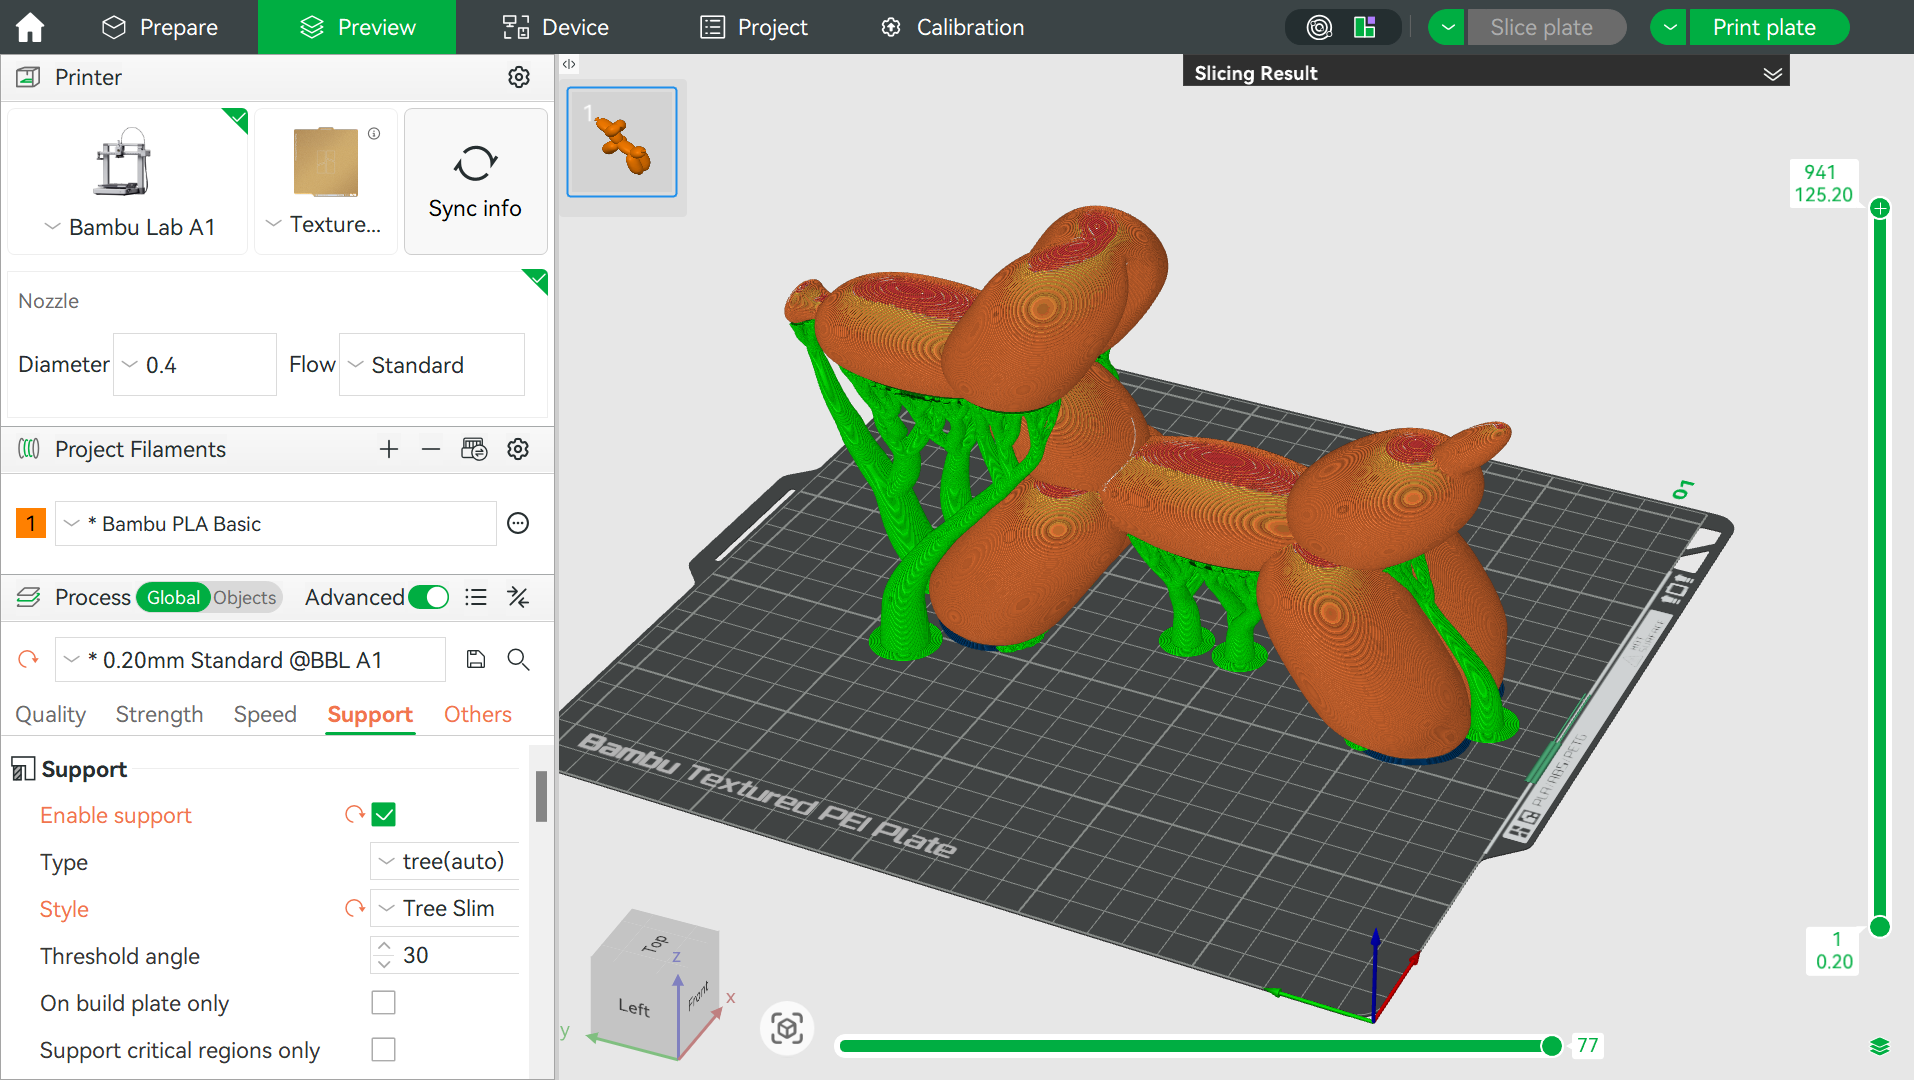This screenshot has width=1914, height=1080.
Task: Click the Sync info refresh icon
Action: click(x=475, y=163)
